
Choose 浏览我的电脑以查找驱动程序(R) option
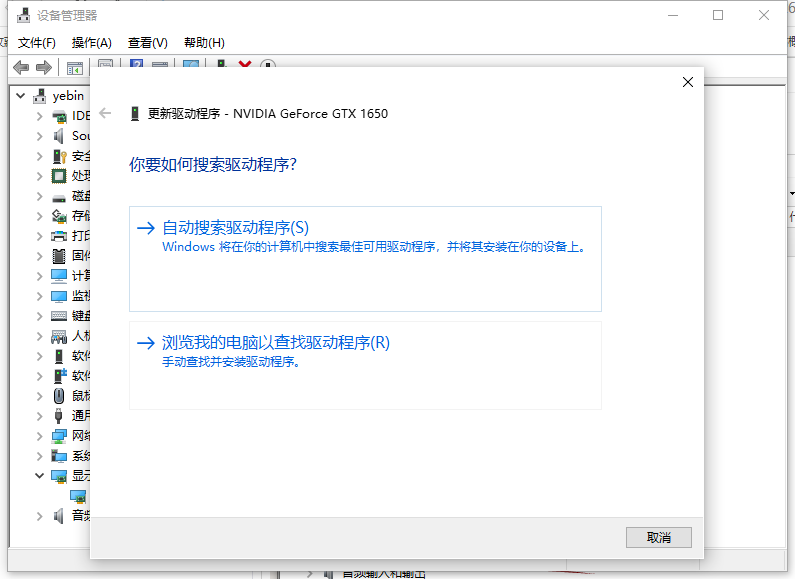(365, 365)
